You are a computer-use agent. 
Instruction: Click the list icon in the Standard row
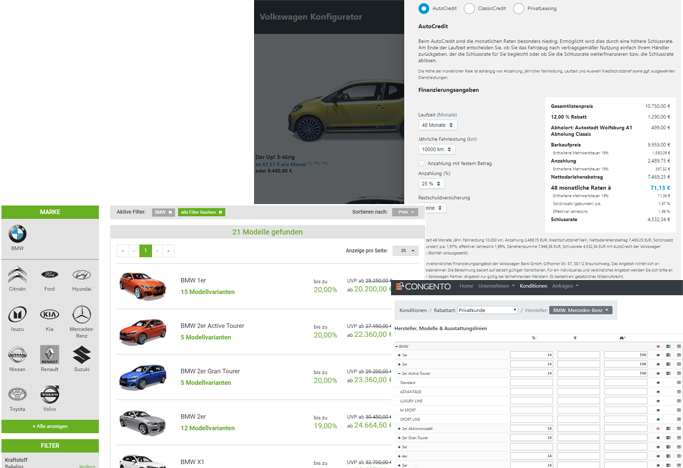[x=679, y=383]
